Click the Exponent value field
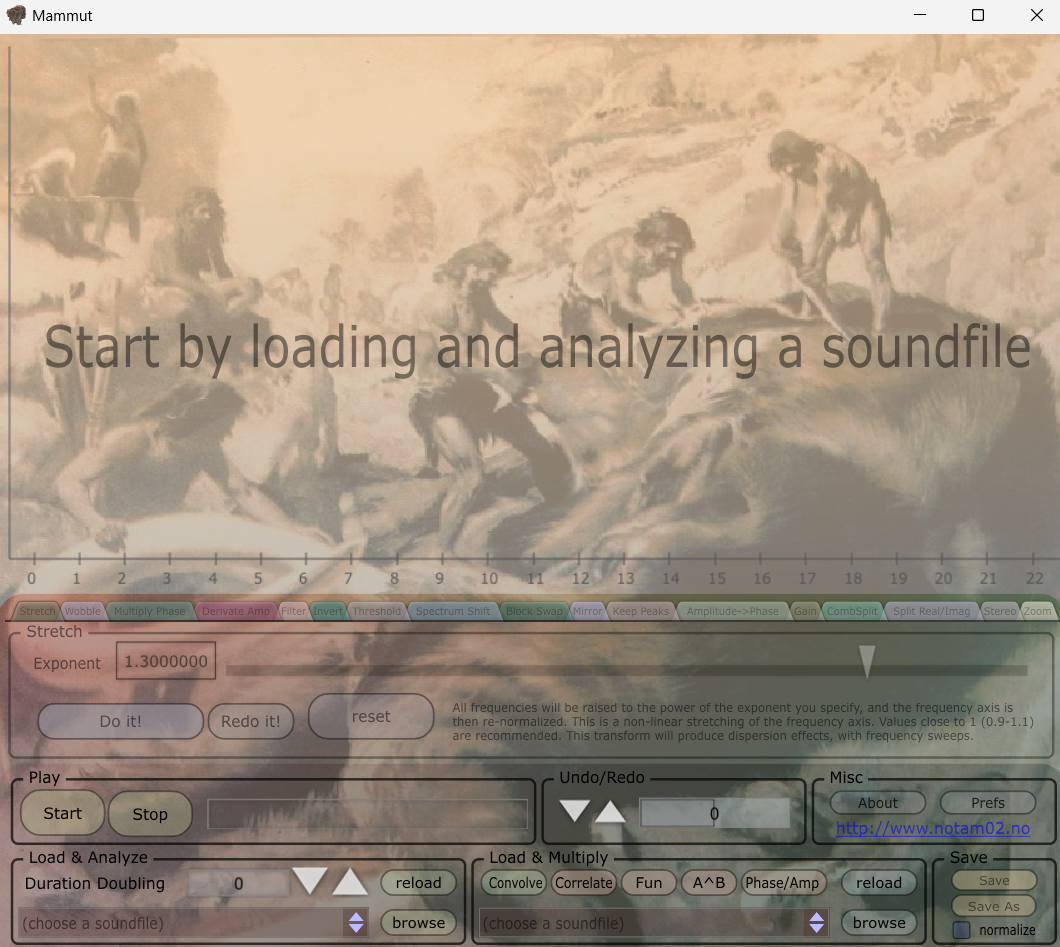The height and width of the screenshot is (947, 1060). (x=166, y=661)
